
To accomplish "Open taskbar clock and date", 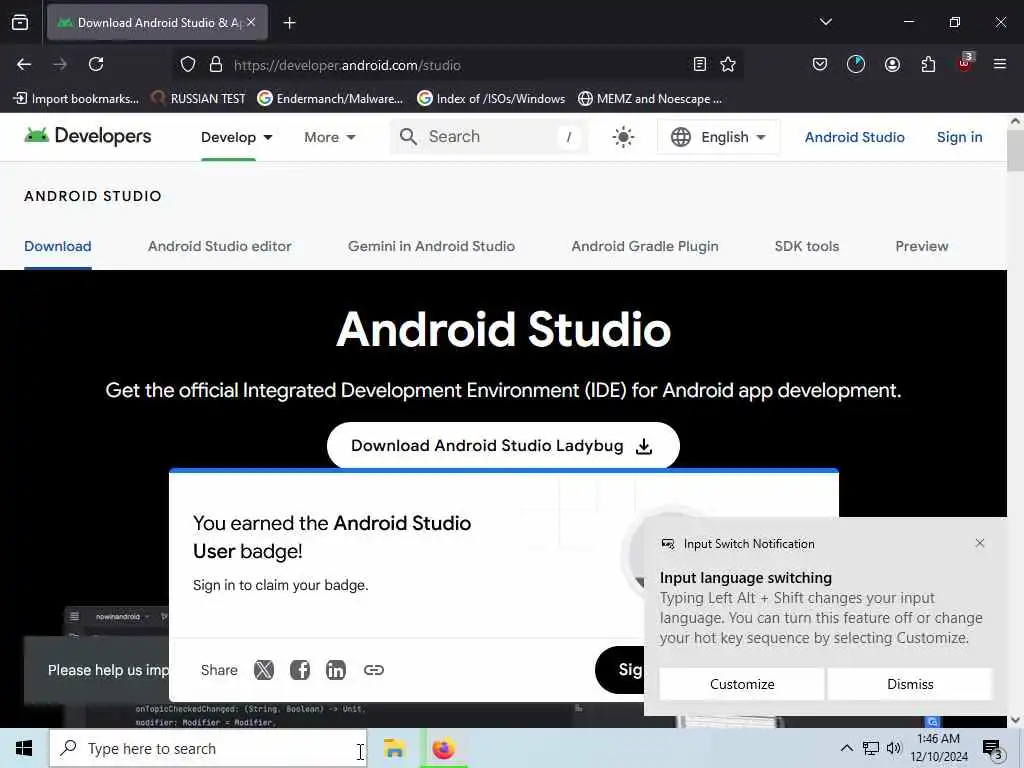I will 938,748.
